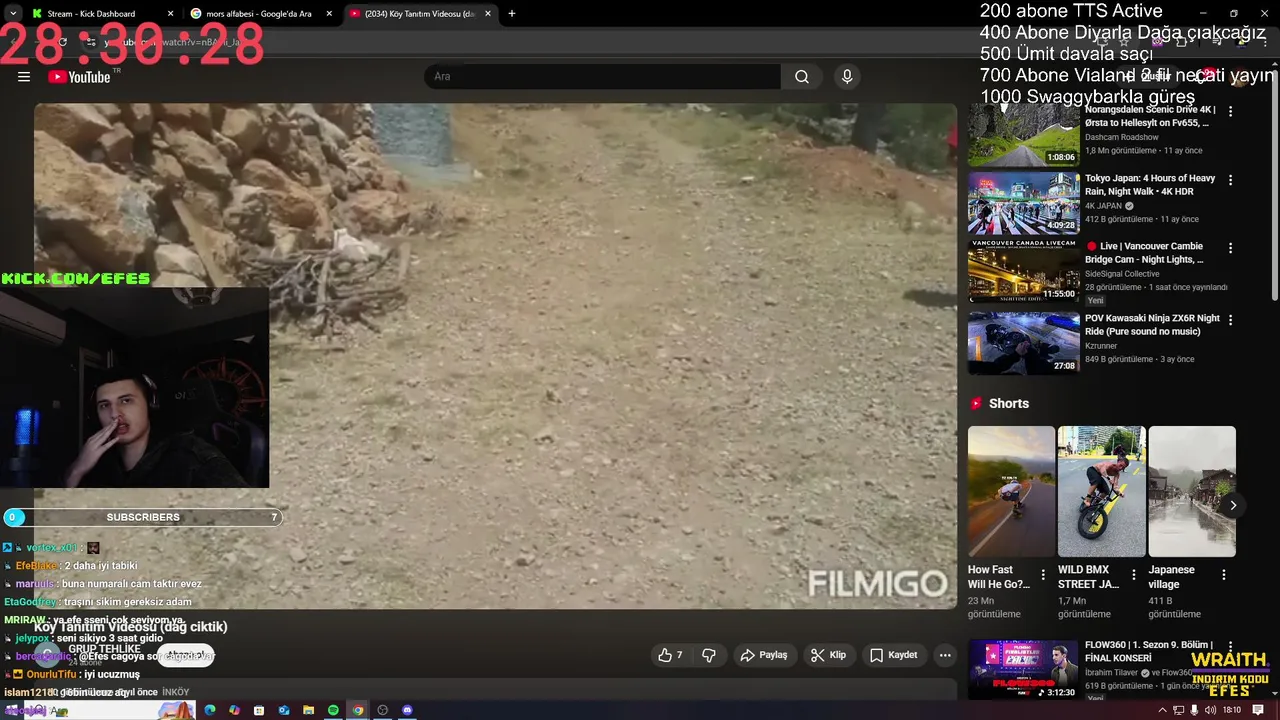
Task: Open FLOW360 Final Konseri thumbnail
Action: pyautogui.click(x=1024, y=670)
